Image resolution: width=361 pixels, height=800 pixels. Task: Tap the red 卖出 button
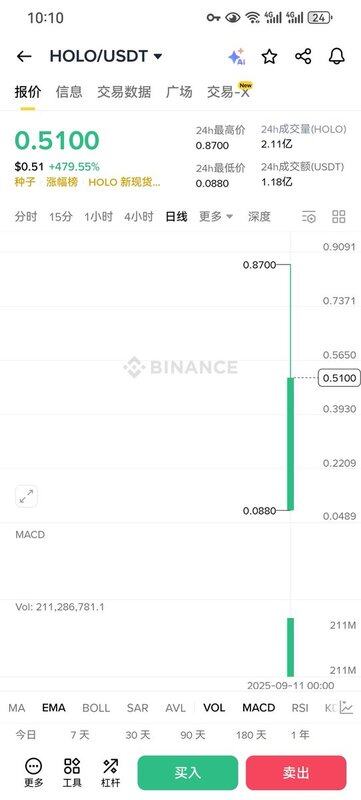[x=296, y=772]
